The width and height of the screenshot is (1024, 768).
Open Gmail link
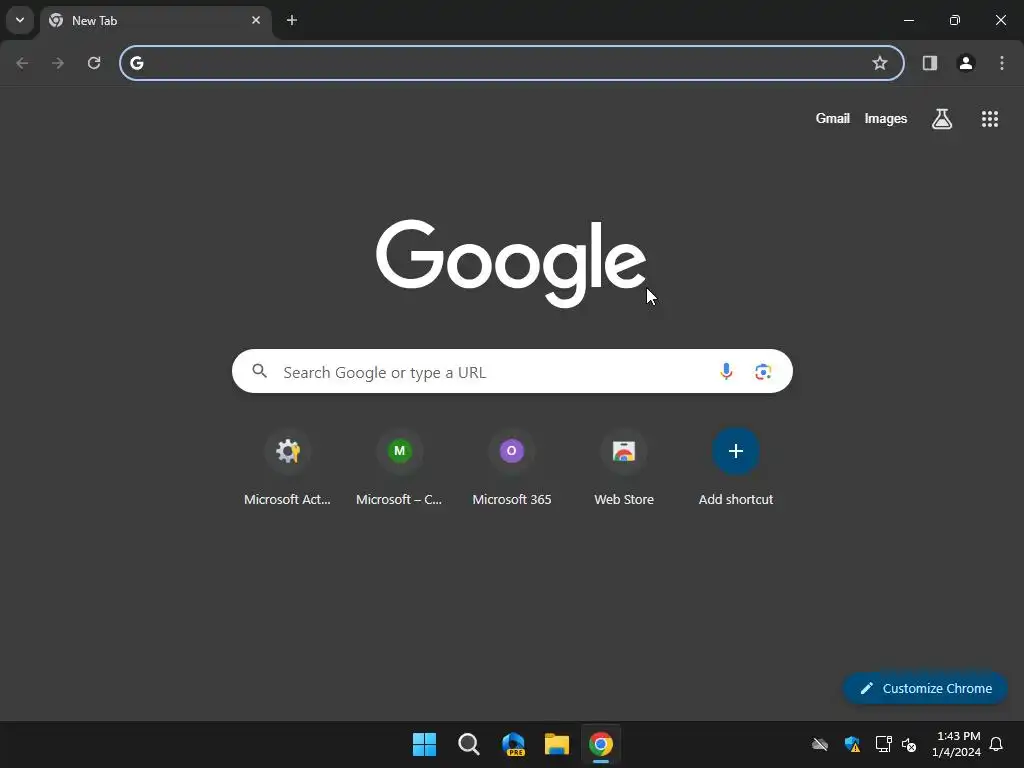832,118
